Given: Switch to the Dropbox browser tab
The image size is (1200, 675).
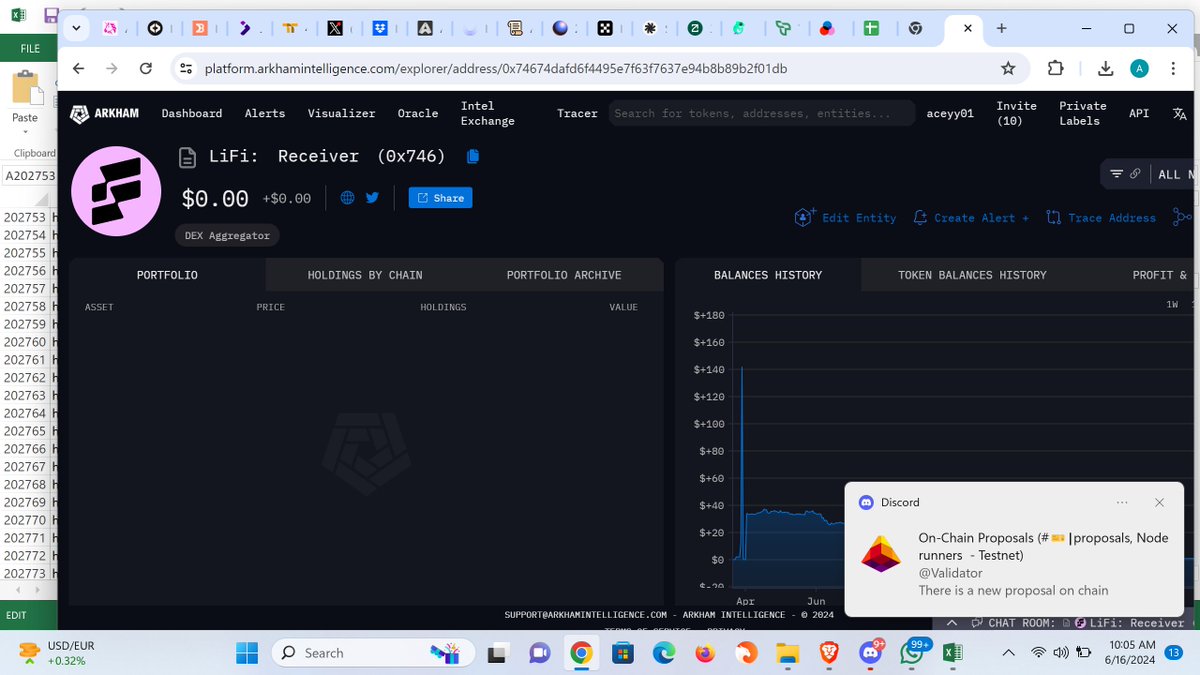Looking at the screenshot, I should coord(380,29).
